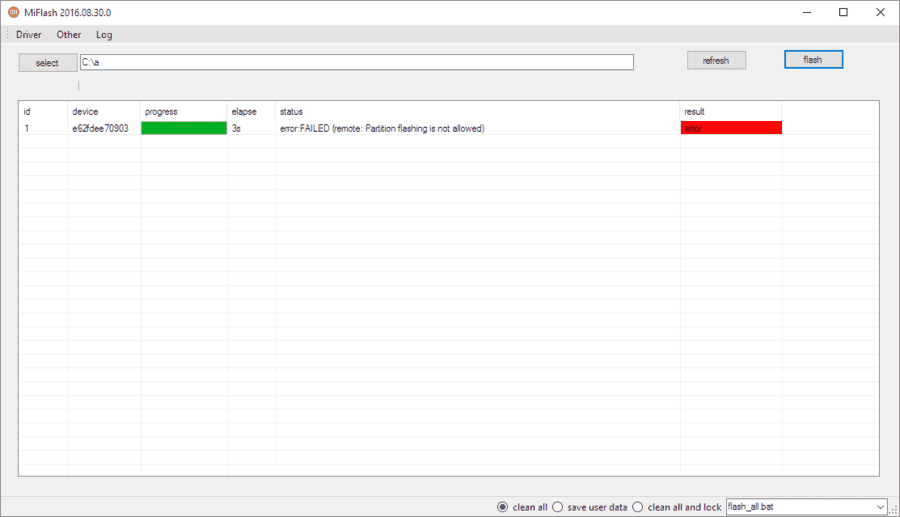This screenshot has height=517, width=900.
Task: Click the id cell showing 1
Action: [26, 129]
